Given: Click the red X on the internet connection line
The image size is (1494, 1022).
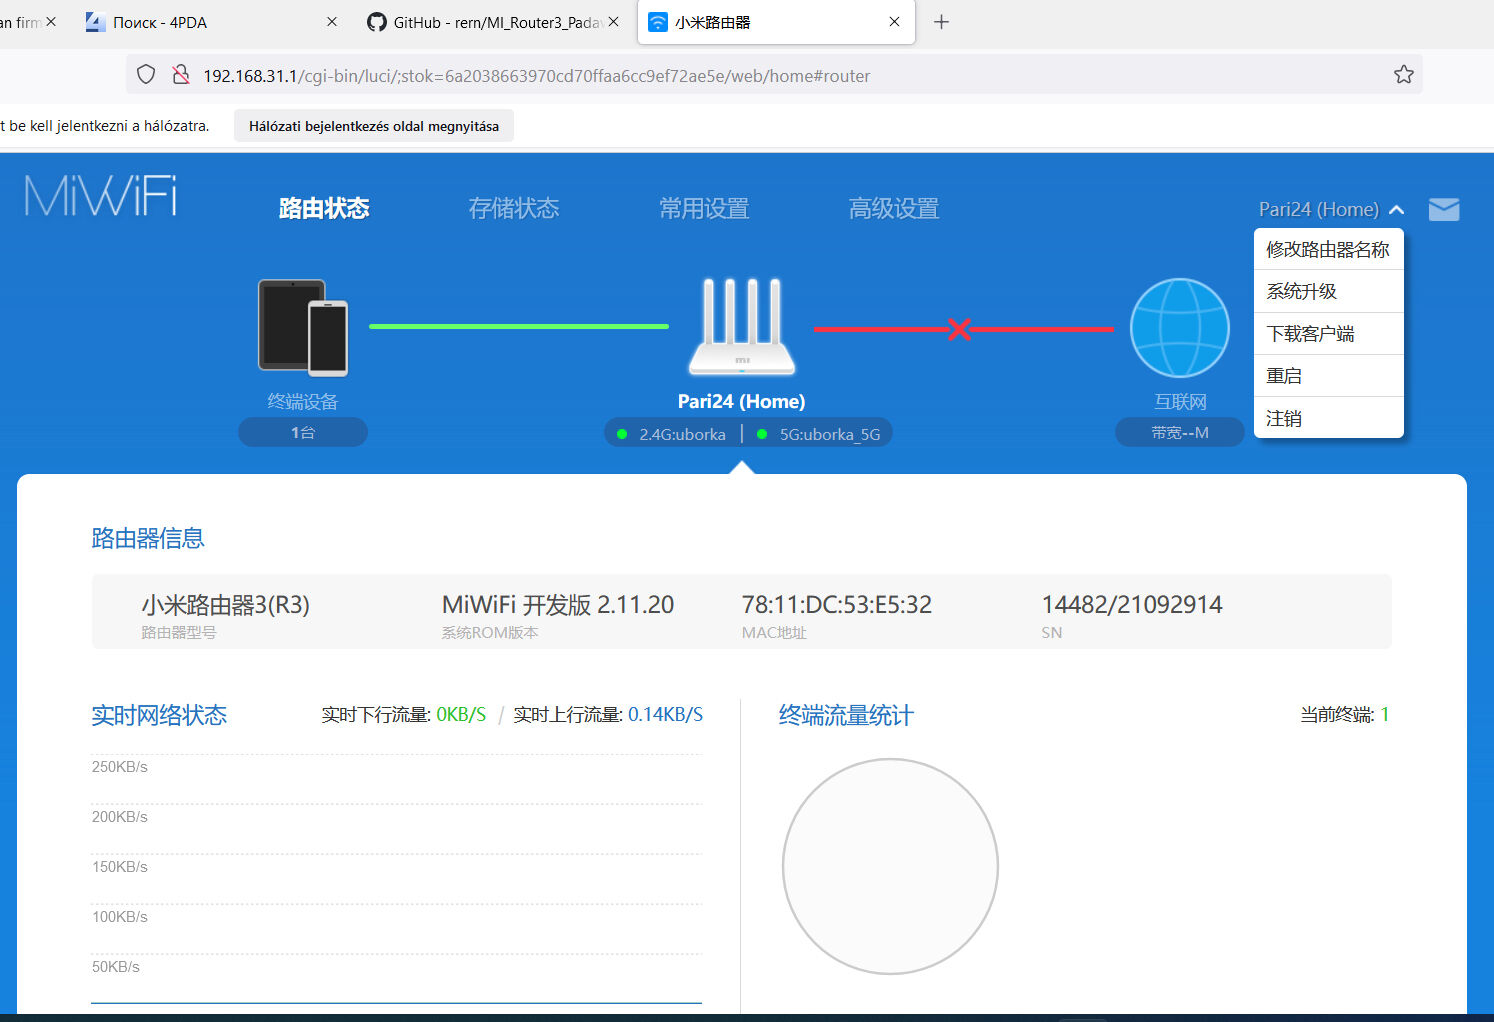Looking at the screenshot, I should click(x=959, y=328).
